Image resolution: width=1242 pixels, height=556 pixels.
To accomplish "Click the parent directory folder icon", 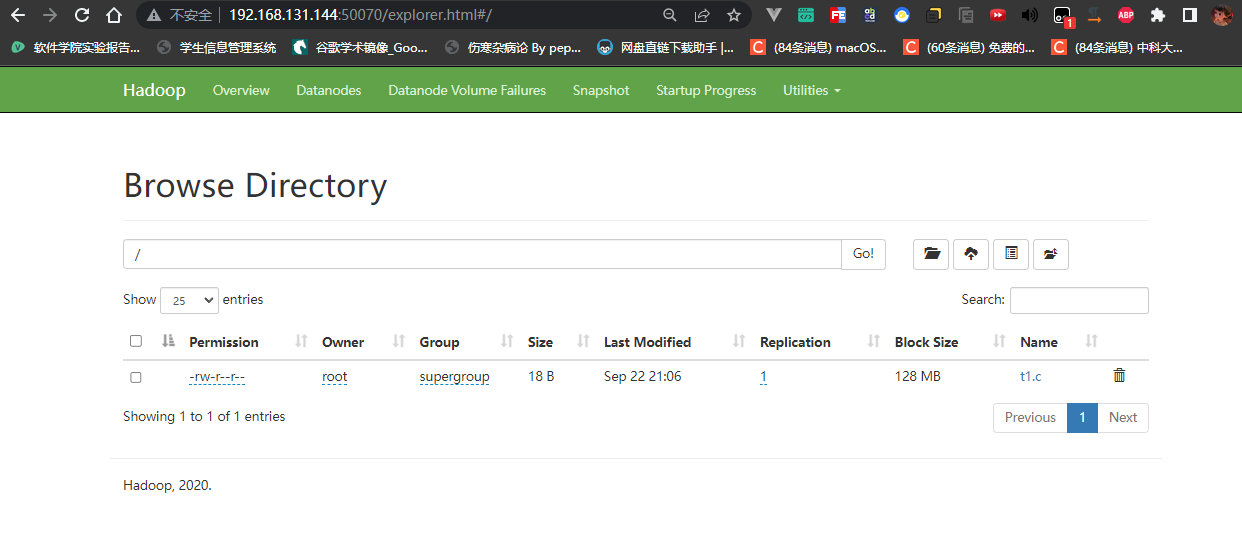I will tap(1050, 254).
